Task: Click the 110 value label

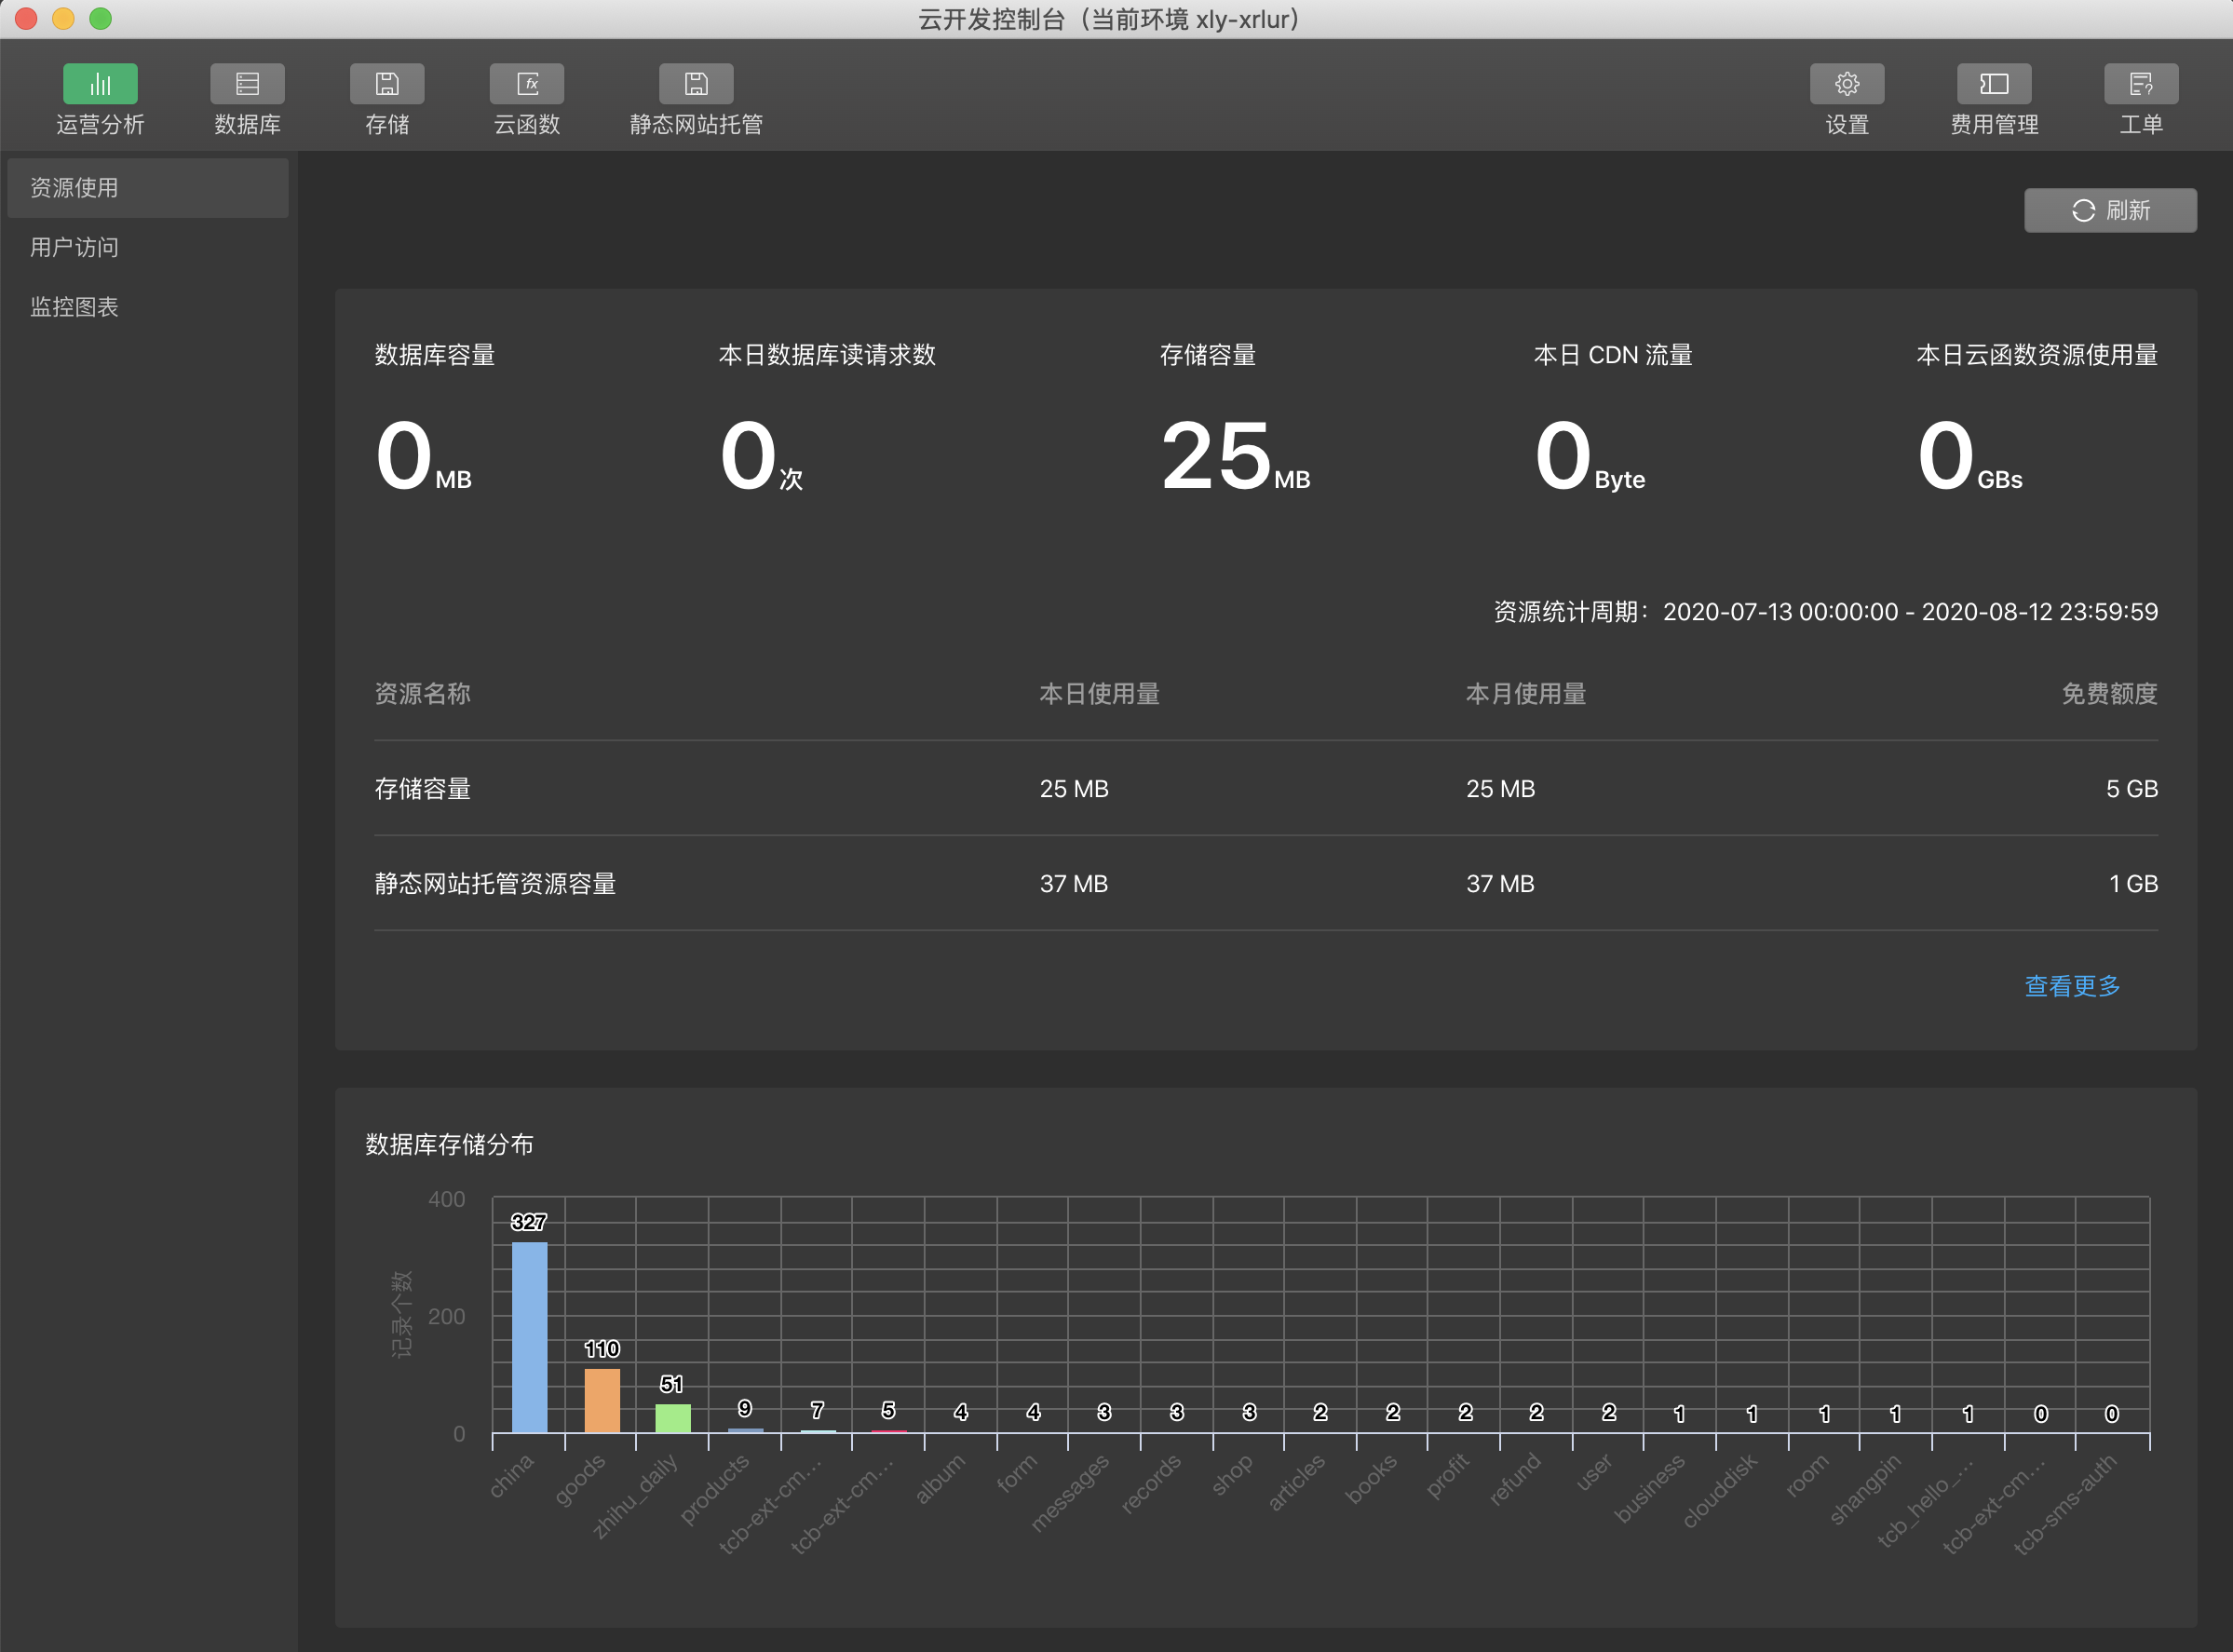Action: [x=602, y=1349]
